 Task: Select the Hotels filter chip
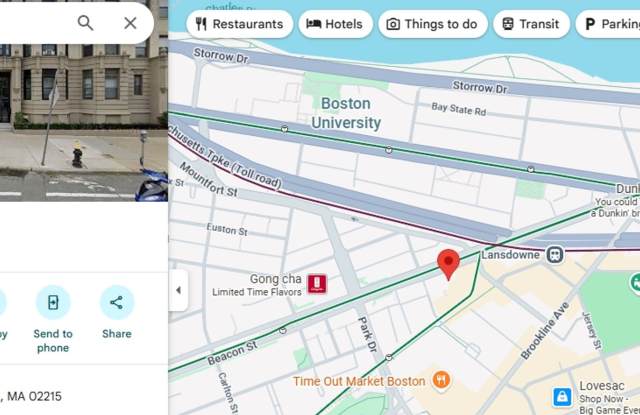point(335,24)
